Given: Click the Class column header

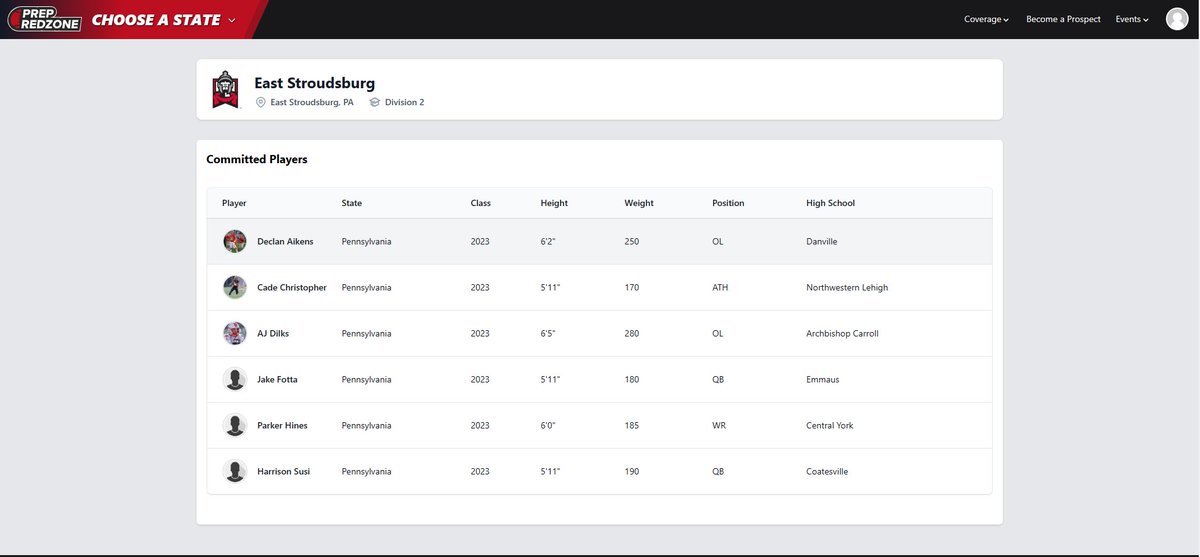Looking at the screenshot, I should (481, 203).
